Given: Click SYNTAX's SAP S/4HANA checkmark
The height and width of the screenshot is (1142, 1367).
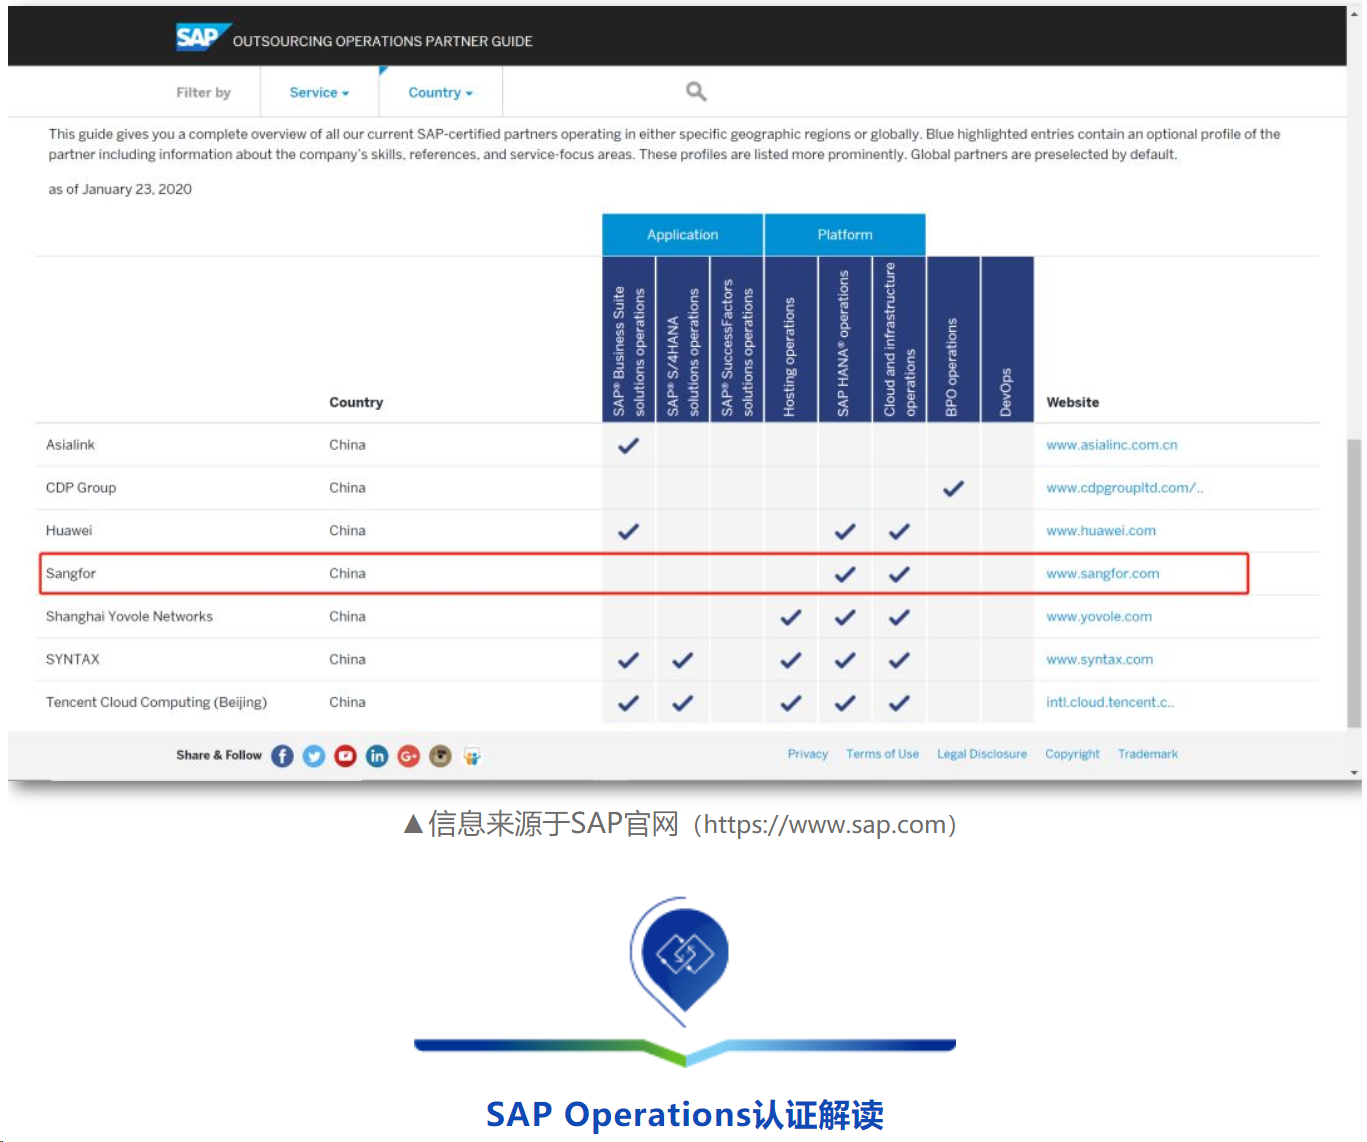Looking at the screenshot, I should [x=682, y=661].
